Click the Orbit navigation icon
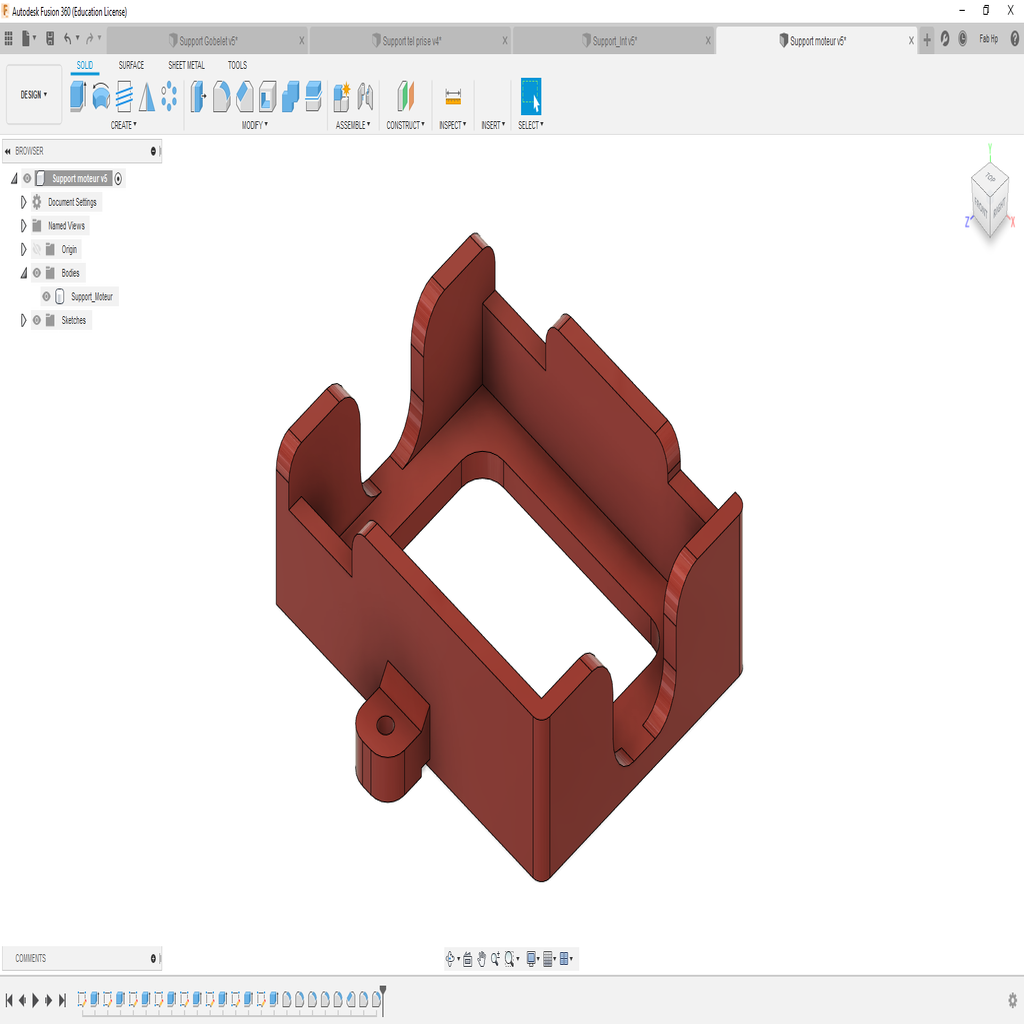Image resolution: width=1024 pixels, height=1024 pixels. point(450,959)
